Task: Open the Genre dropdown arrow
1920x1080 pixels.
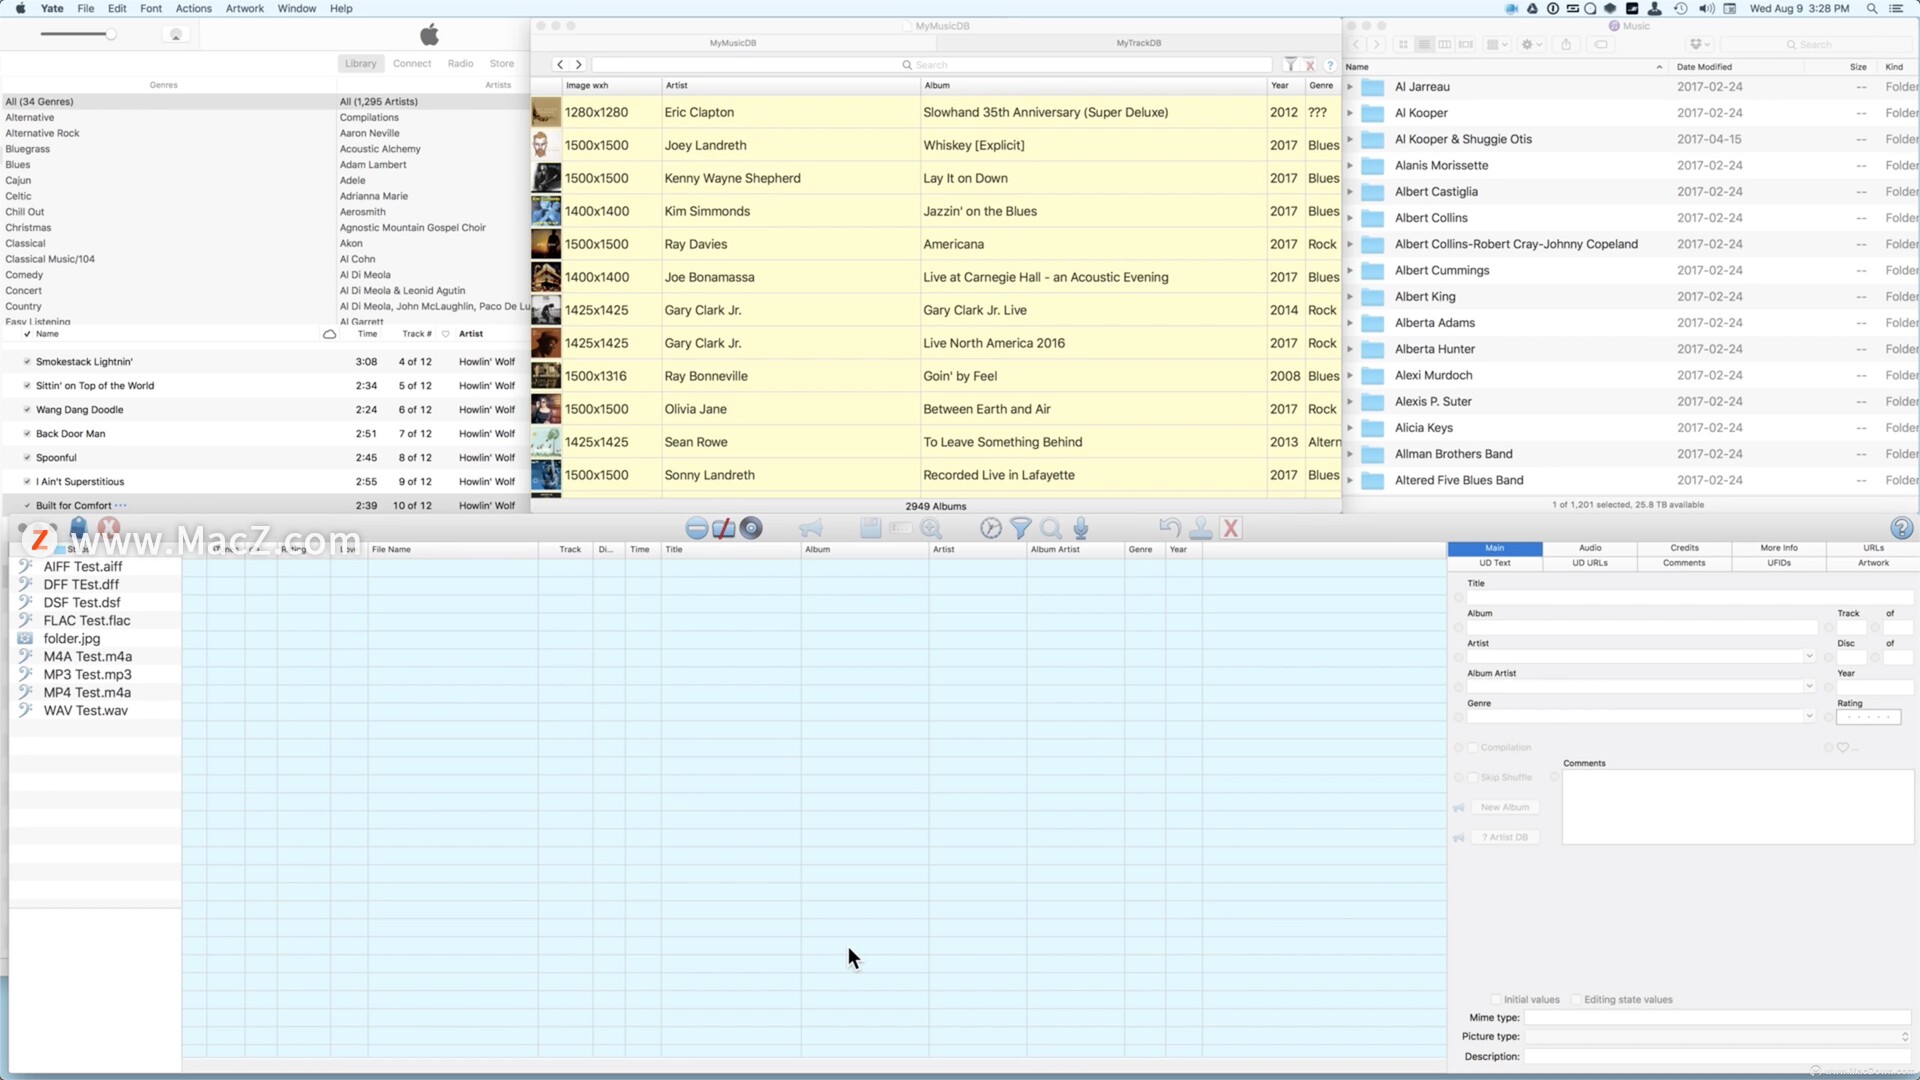Action: coord(1809,717)
